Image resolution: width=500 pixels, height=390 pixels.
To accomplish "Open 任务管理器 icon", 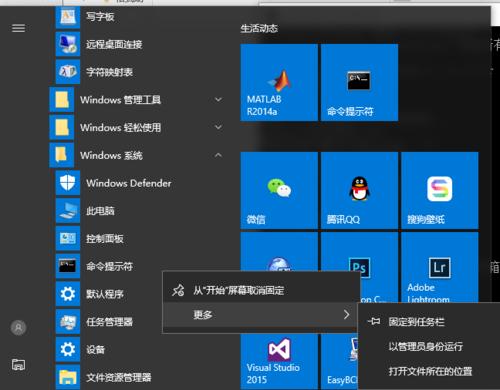I will pyautogui.click(x=68, y=321).
